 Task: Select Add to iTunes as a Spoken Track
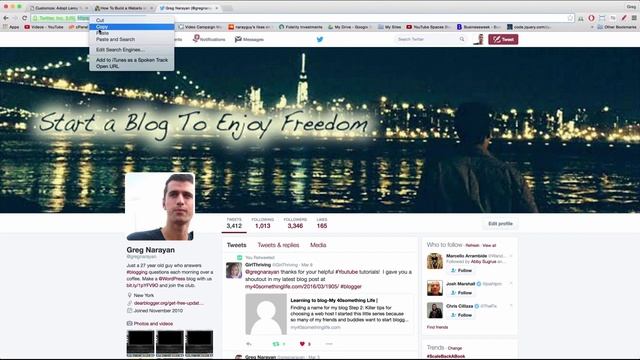(x=131, y=60)
